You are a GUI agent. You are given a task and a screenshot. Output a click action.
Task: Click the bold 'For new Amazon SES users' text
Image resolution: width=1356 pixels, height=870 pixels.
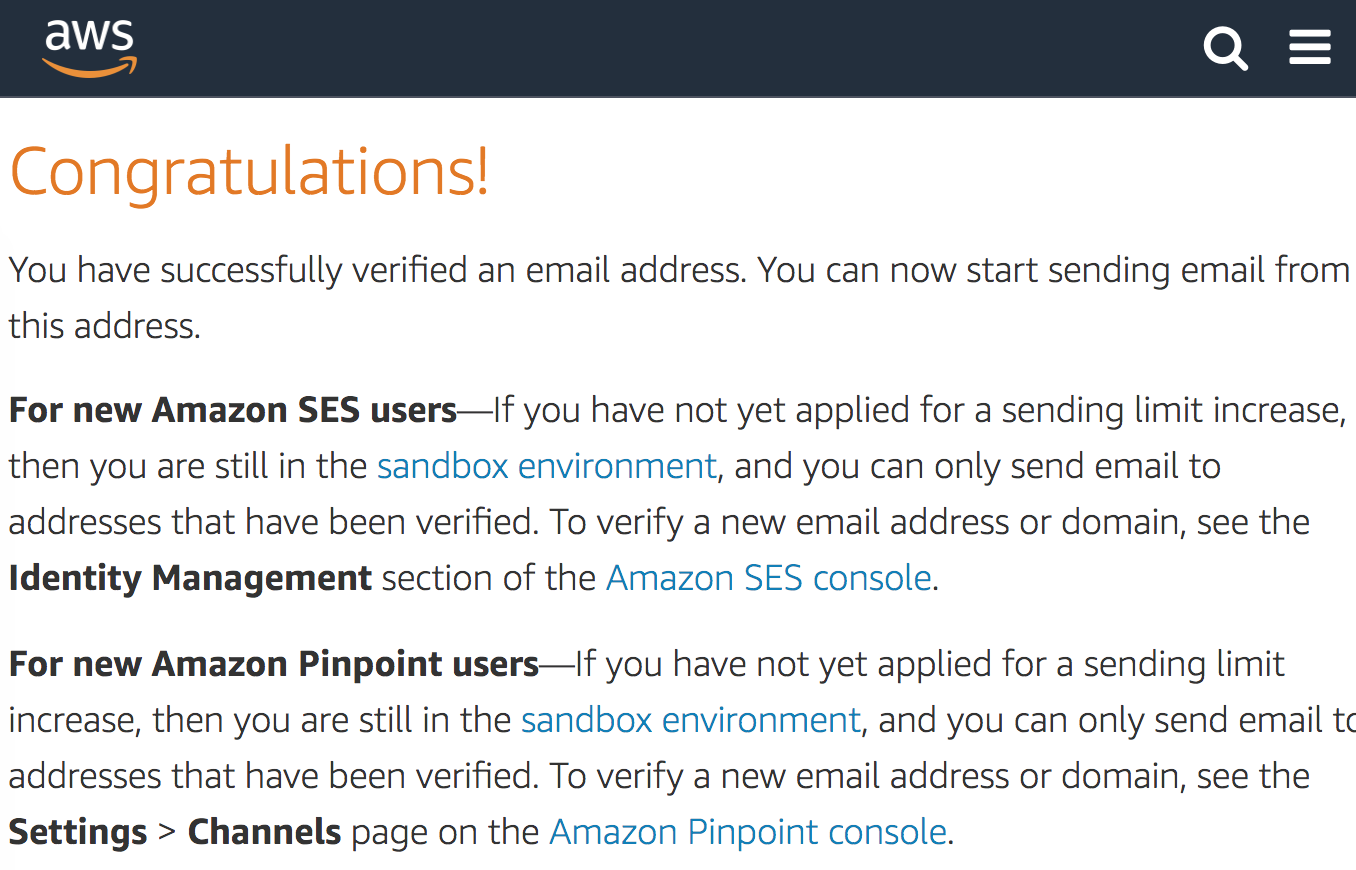233,410
